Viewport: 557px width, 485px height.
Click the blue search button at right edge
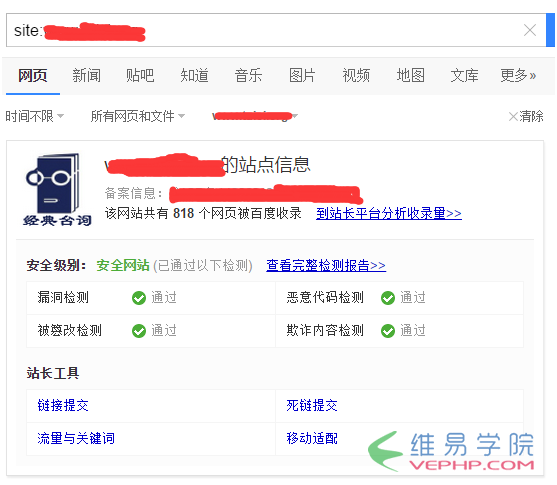pos(550,30)
